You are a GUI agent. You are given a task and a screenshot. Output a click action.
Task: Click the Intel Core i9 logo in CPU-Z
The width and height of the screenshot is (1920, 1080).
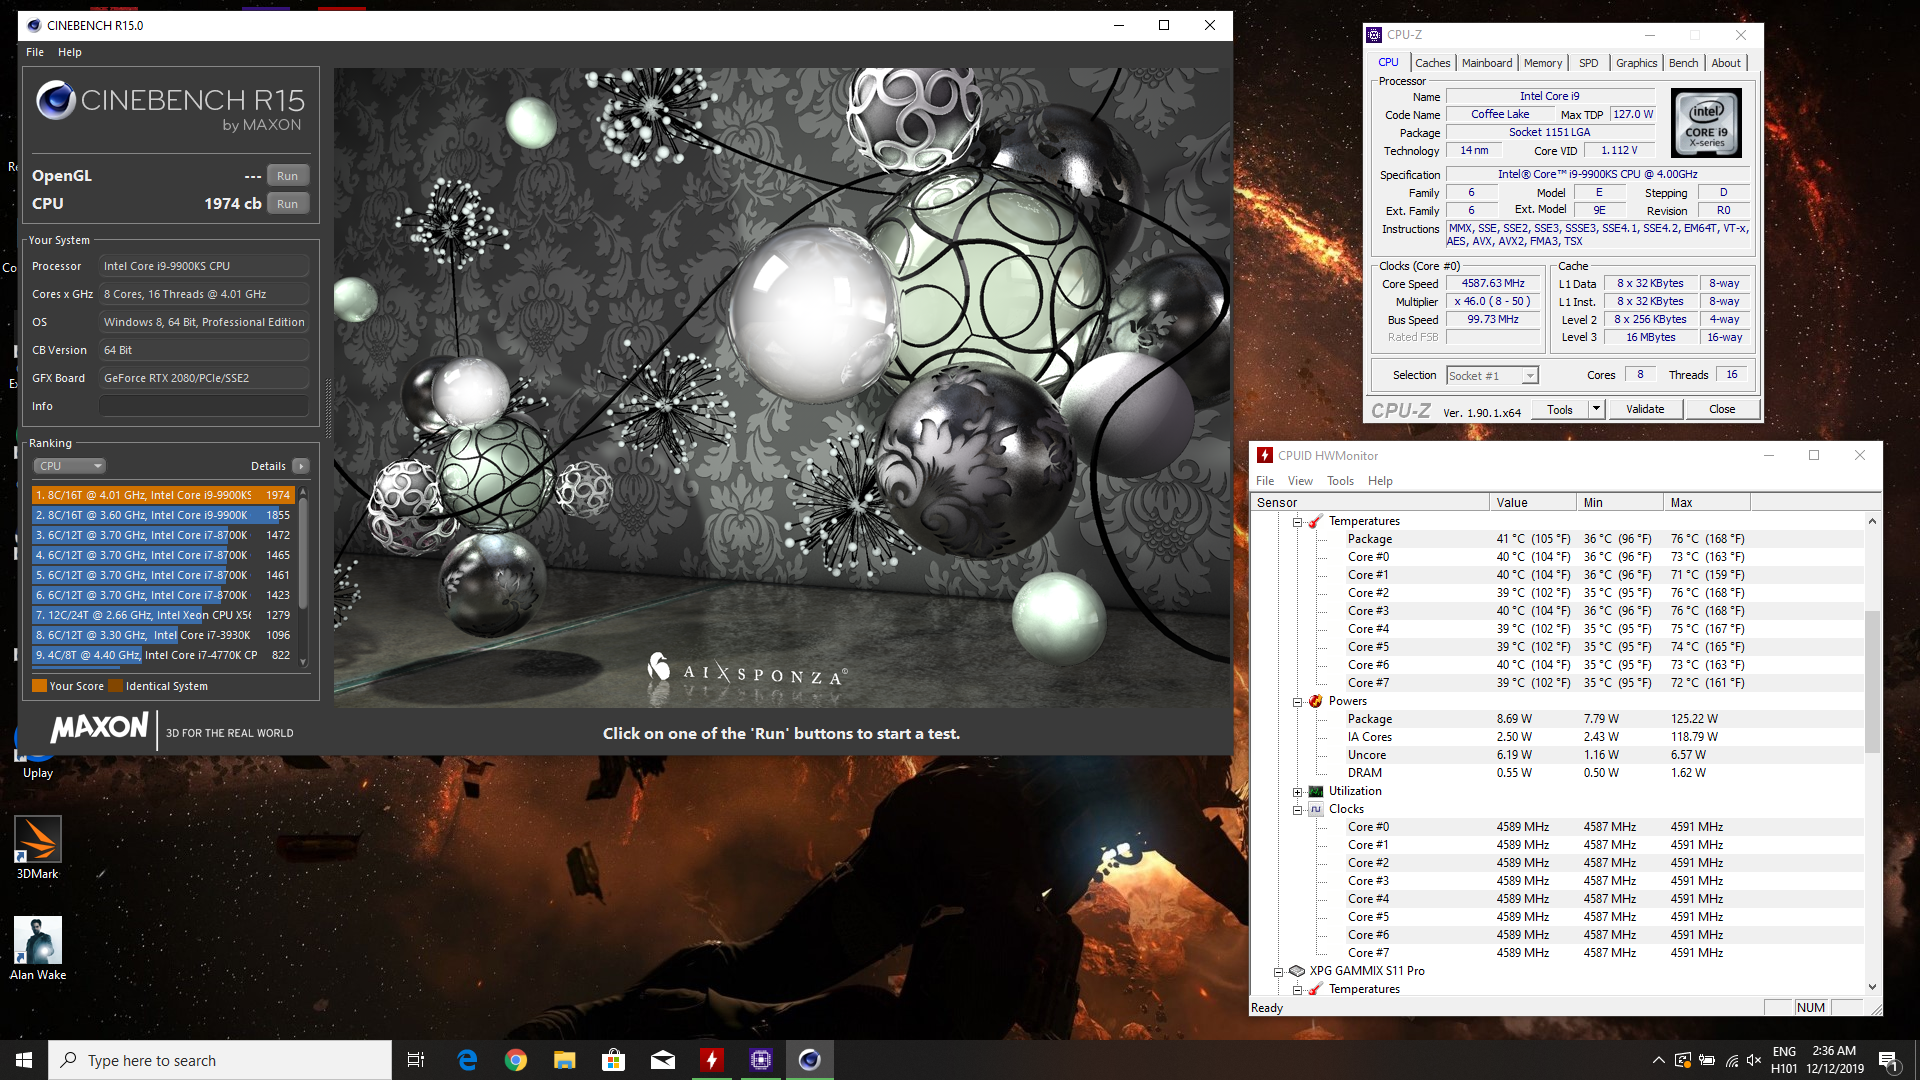pyautogui.click(x=1706, y=123)
